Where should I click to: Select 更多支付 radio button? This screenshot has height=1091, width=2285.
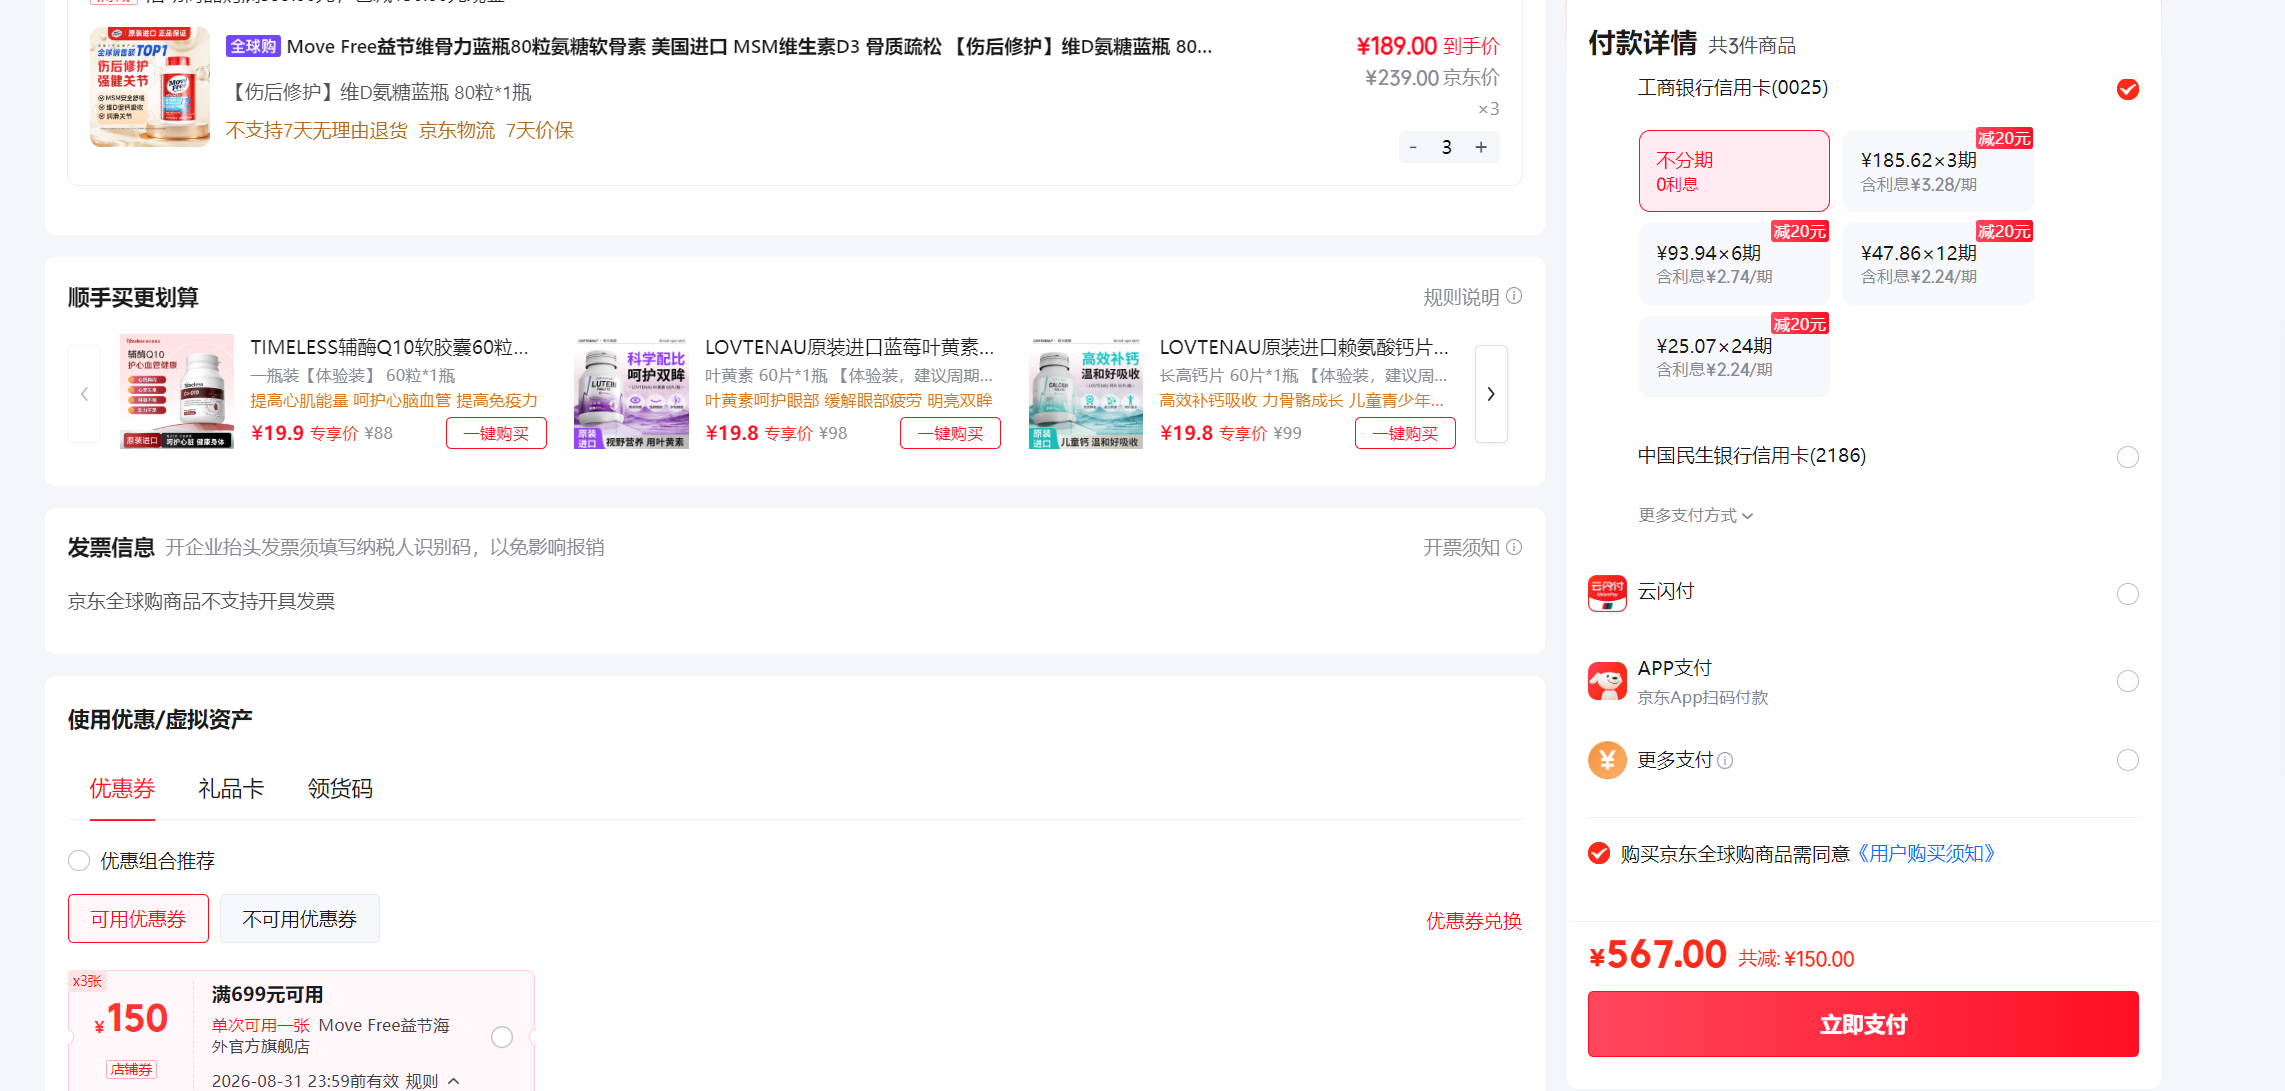(x=2128, y=760)
